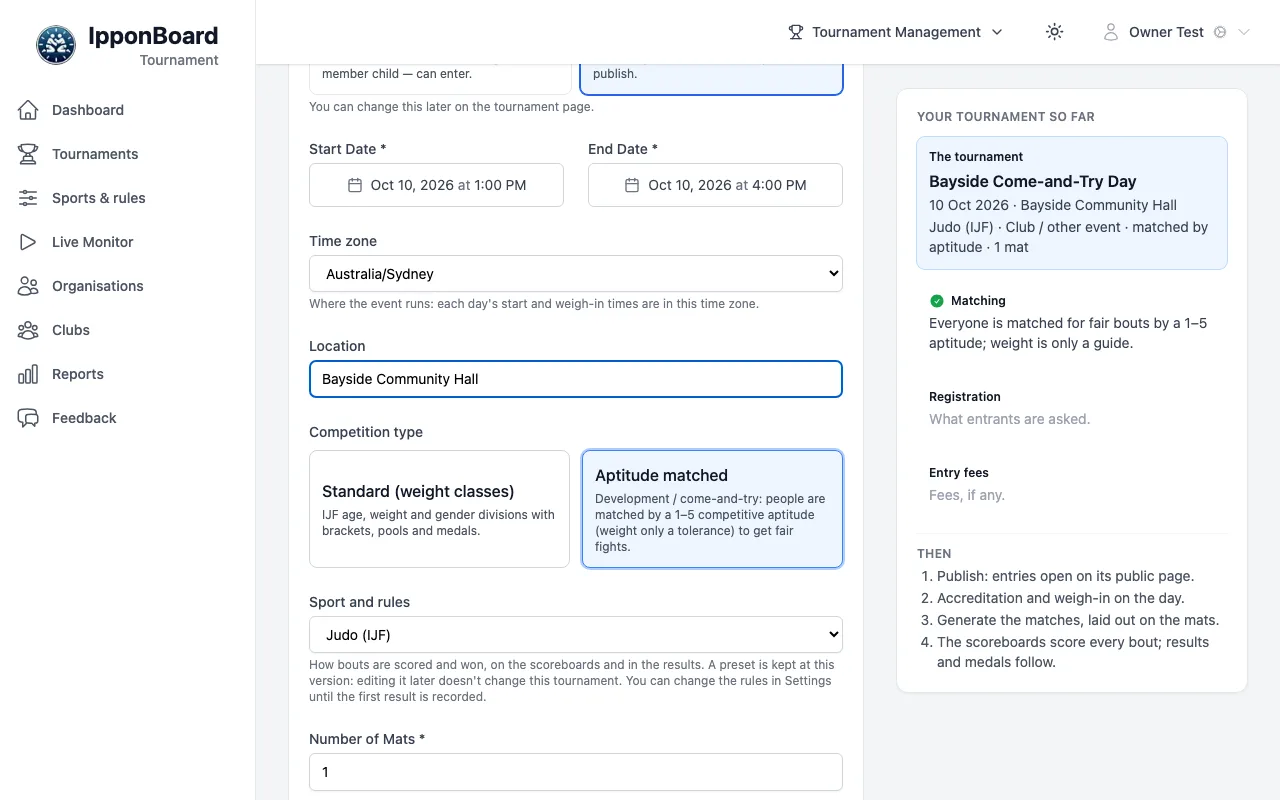Open the Tournament Management dropdown

click(896, 32)
